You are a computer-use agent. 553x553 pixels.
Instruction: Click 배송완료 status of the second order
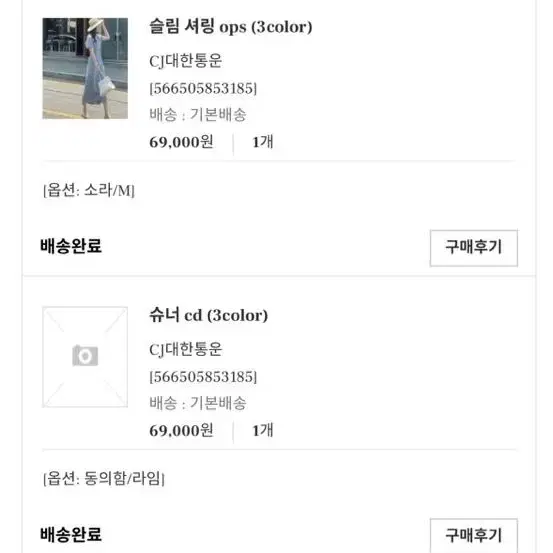pyautogui.click(x=71, y=534)
